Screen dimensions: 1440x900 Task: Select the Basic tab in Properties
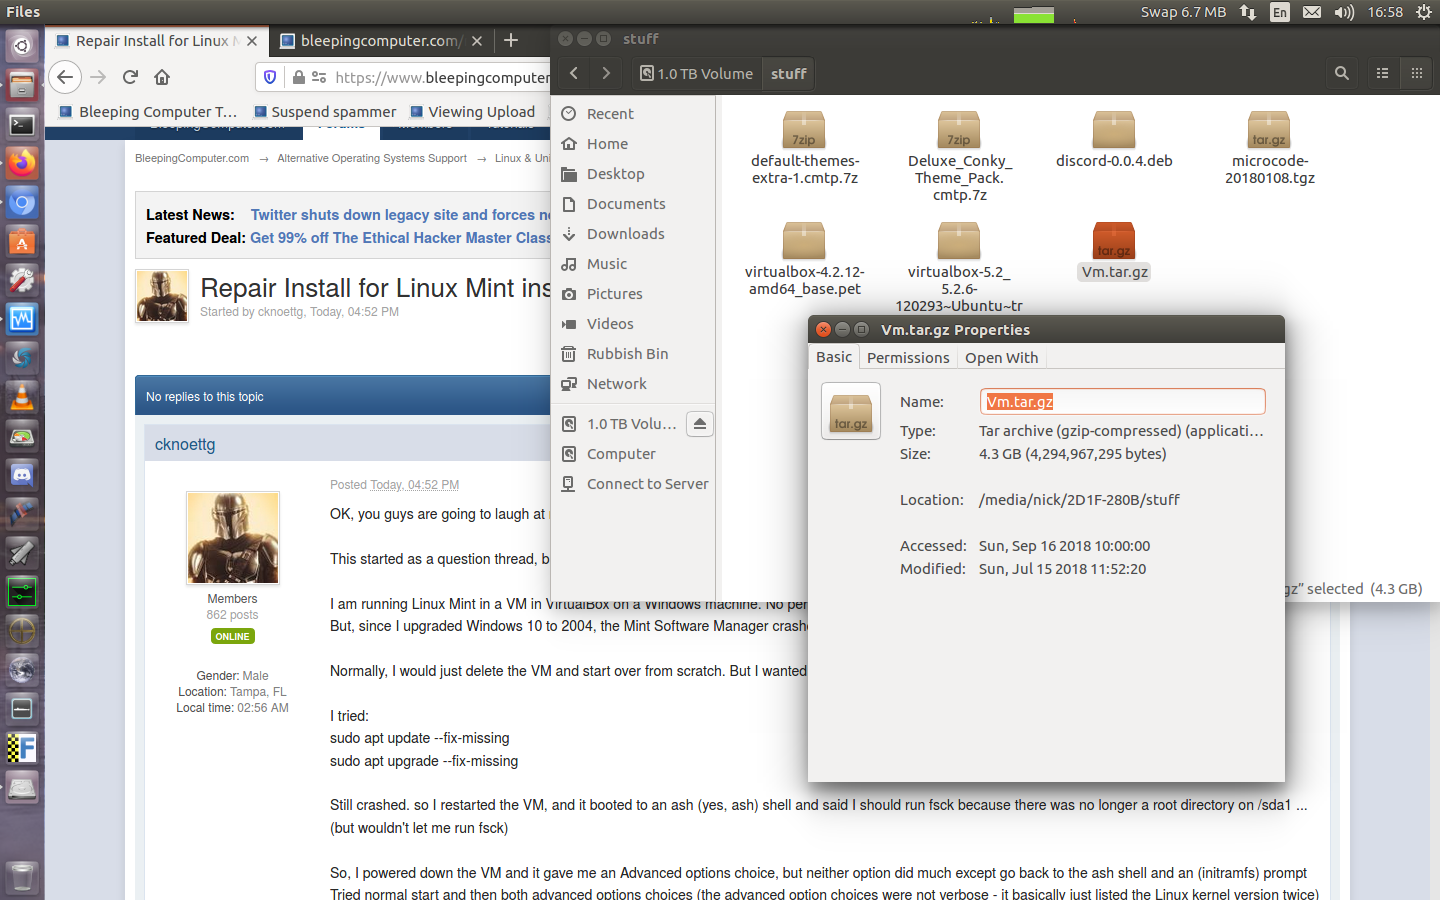pyautogui.click(x=834, y=357)
